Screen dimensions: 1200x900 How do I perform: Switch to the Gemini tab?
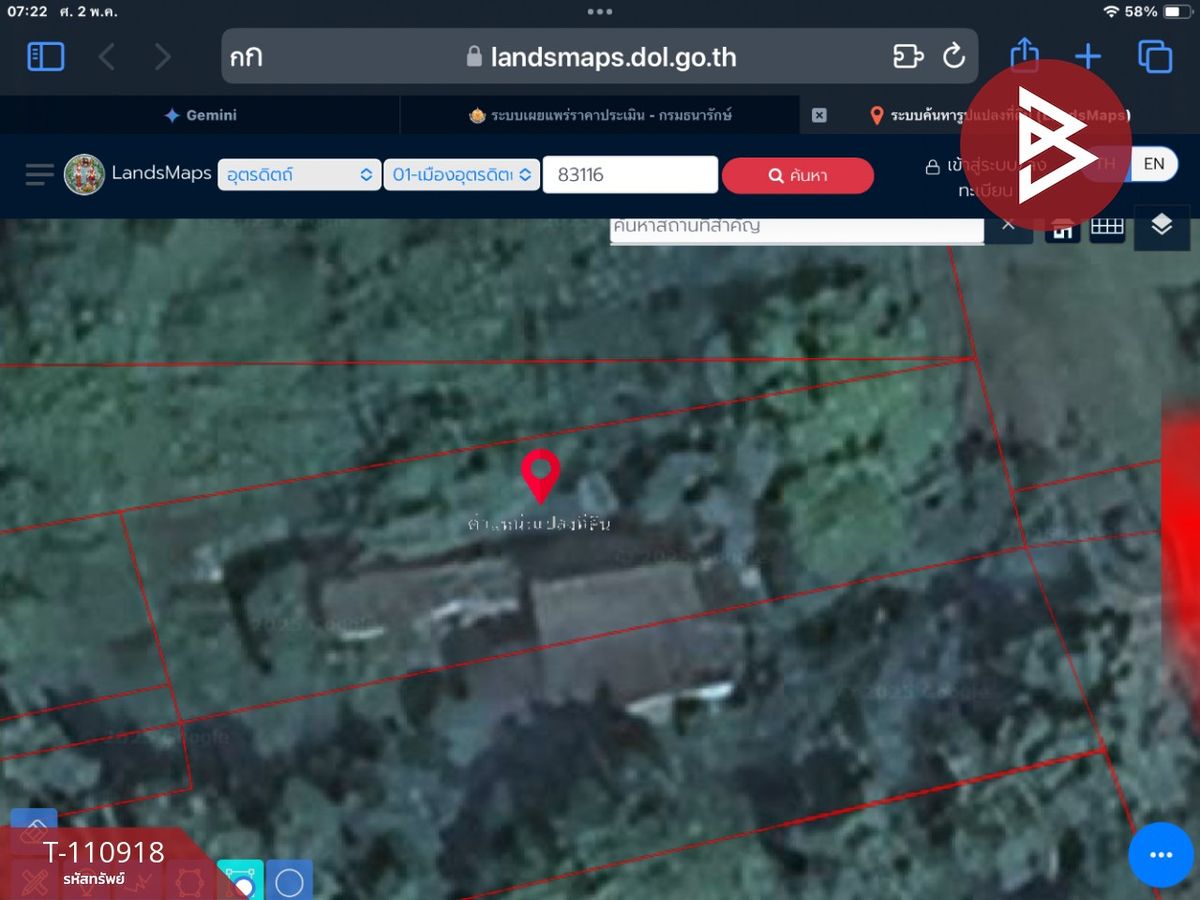[200, 115]
